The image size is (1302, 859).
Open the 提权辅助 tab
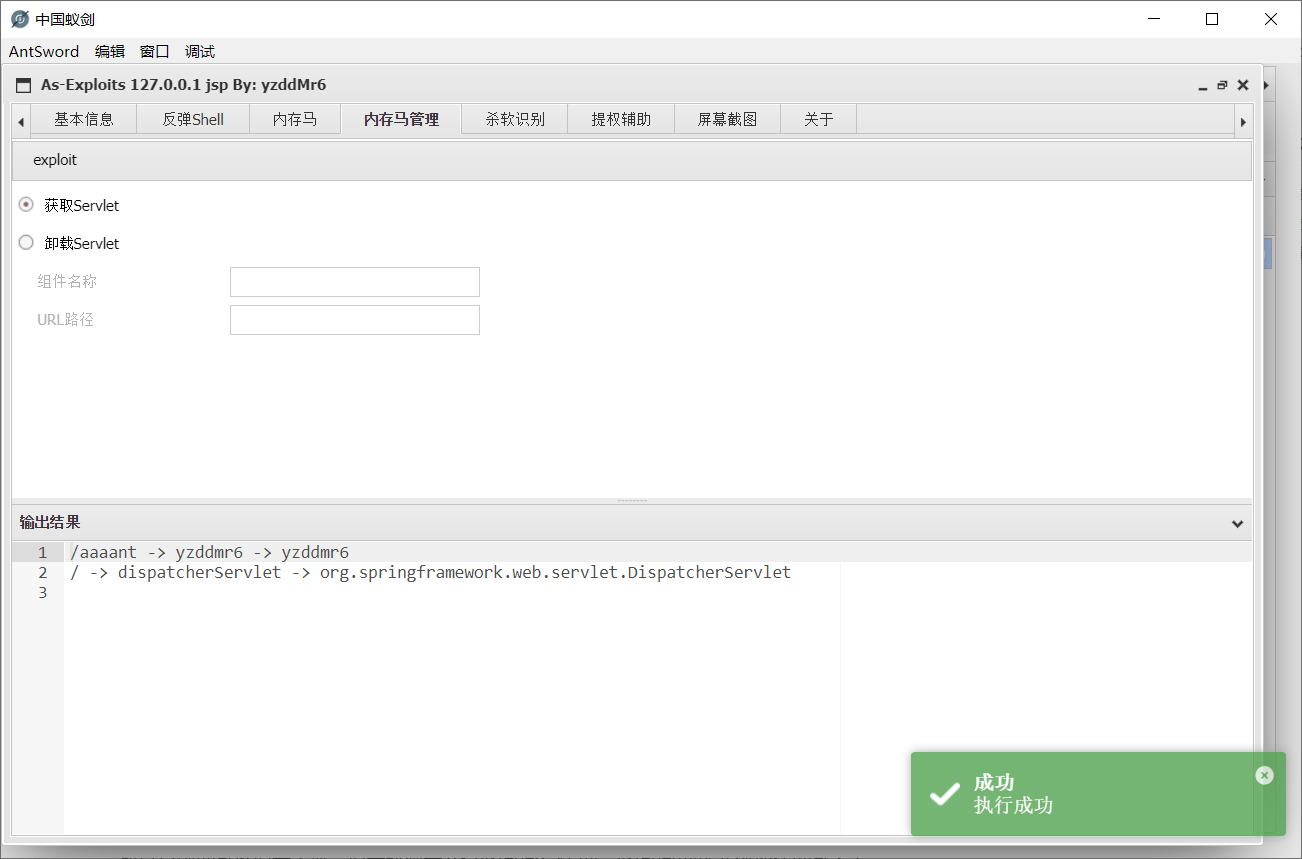coord(621,119)
